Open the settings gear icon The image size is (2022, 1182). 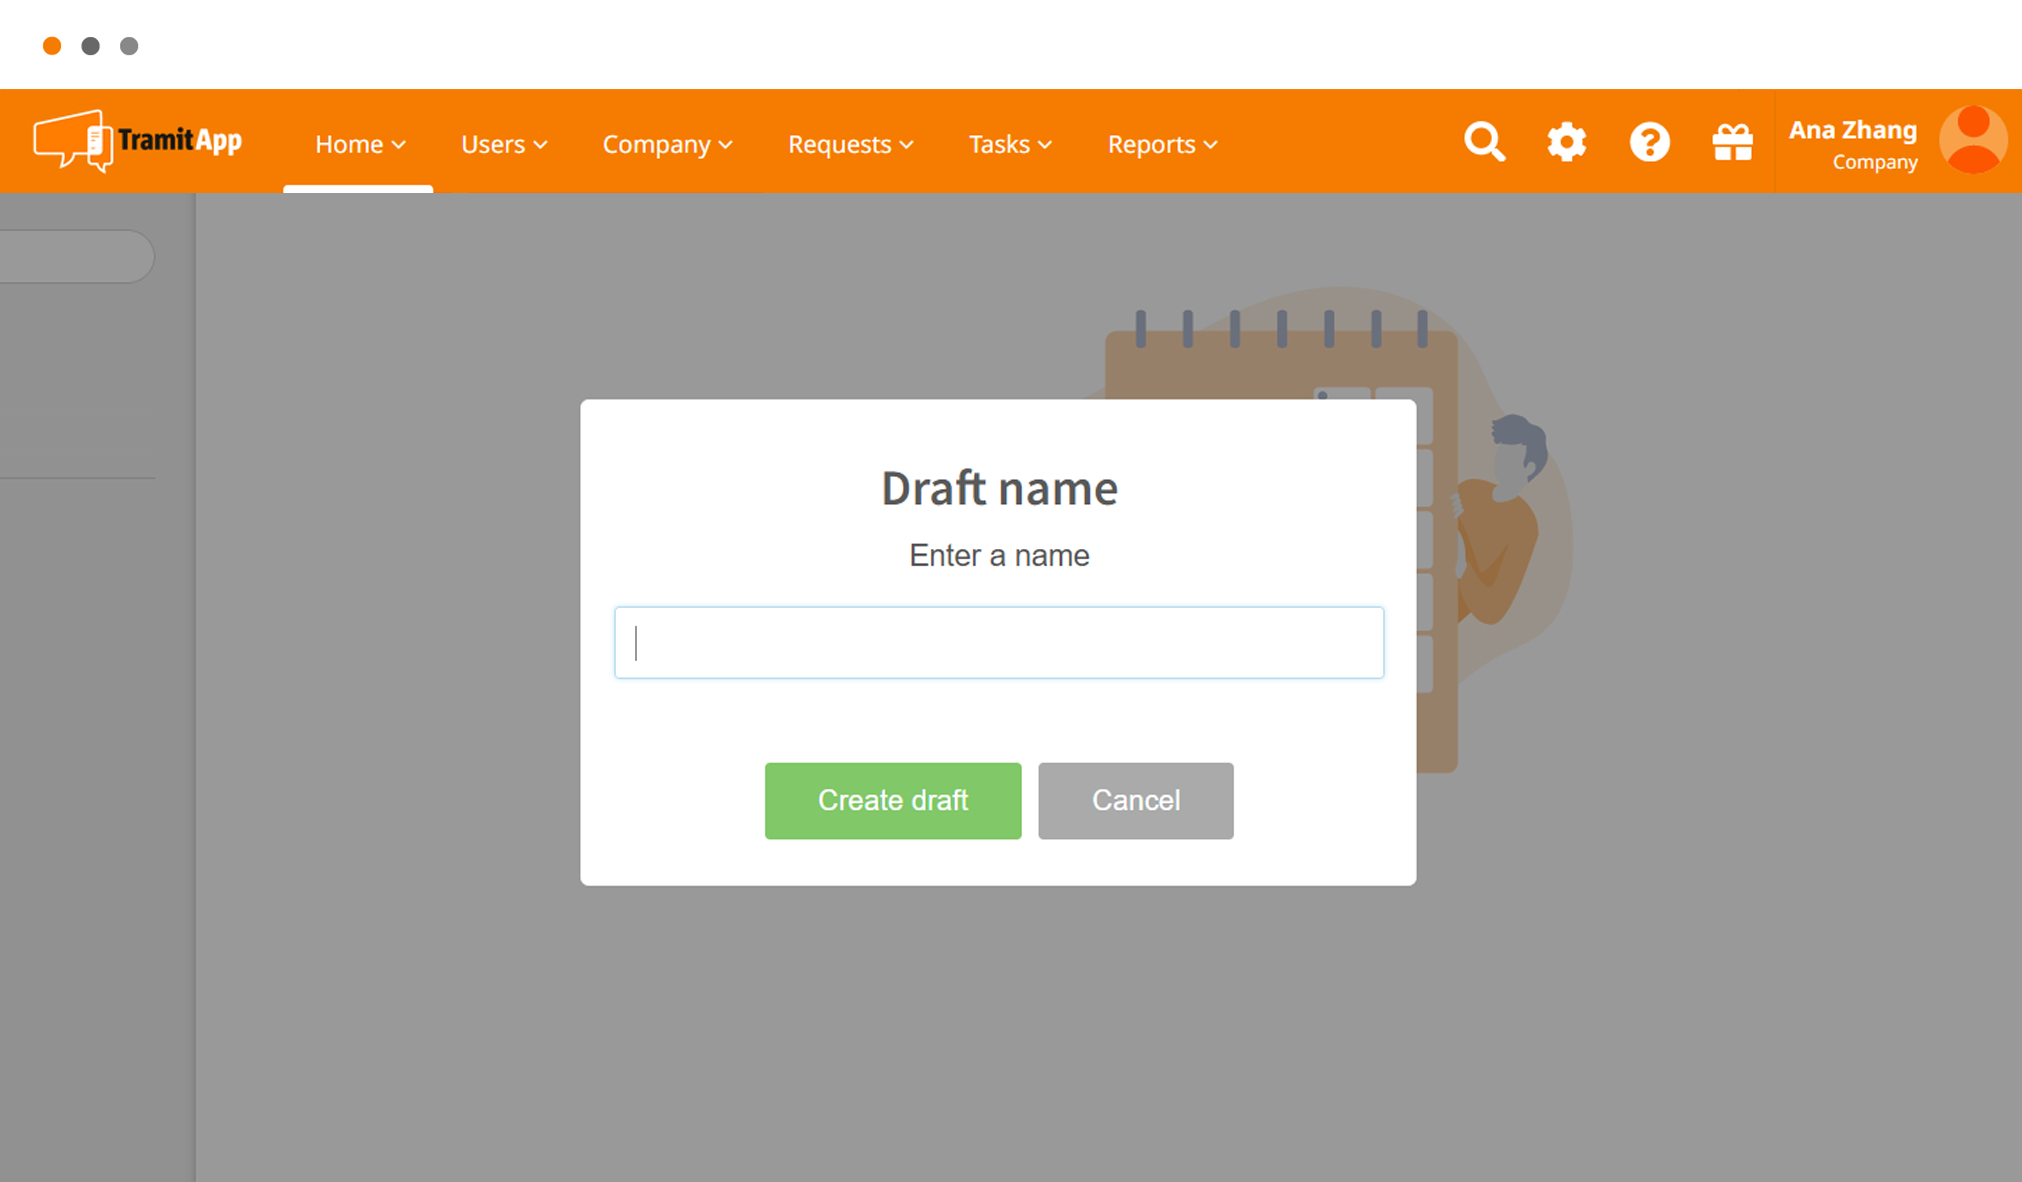tap(1567, 142)
